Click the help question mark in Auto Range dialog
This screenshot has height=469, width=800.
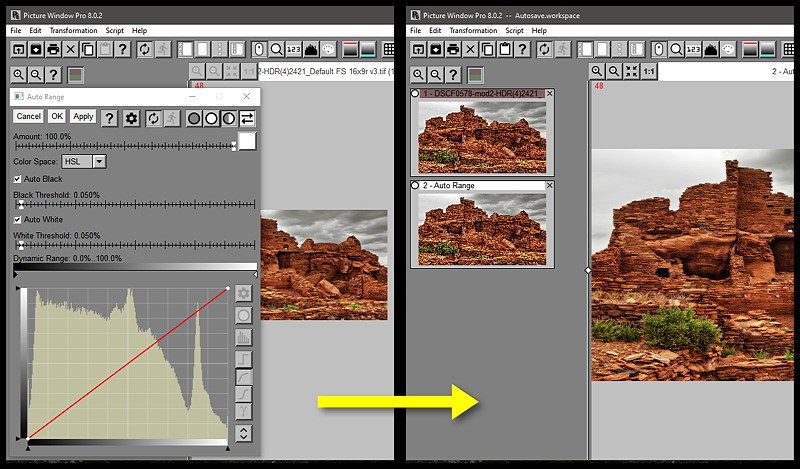click(x=110, y=118)
